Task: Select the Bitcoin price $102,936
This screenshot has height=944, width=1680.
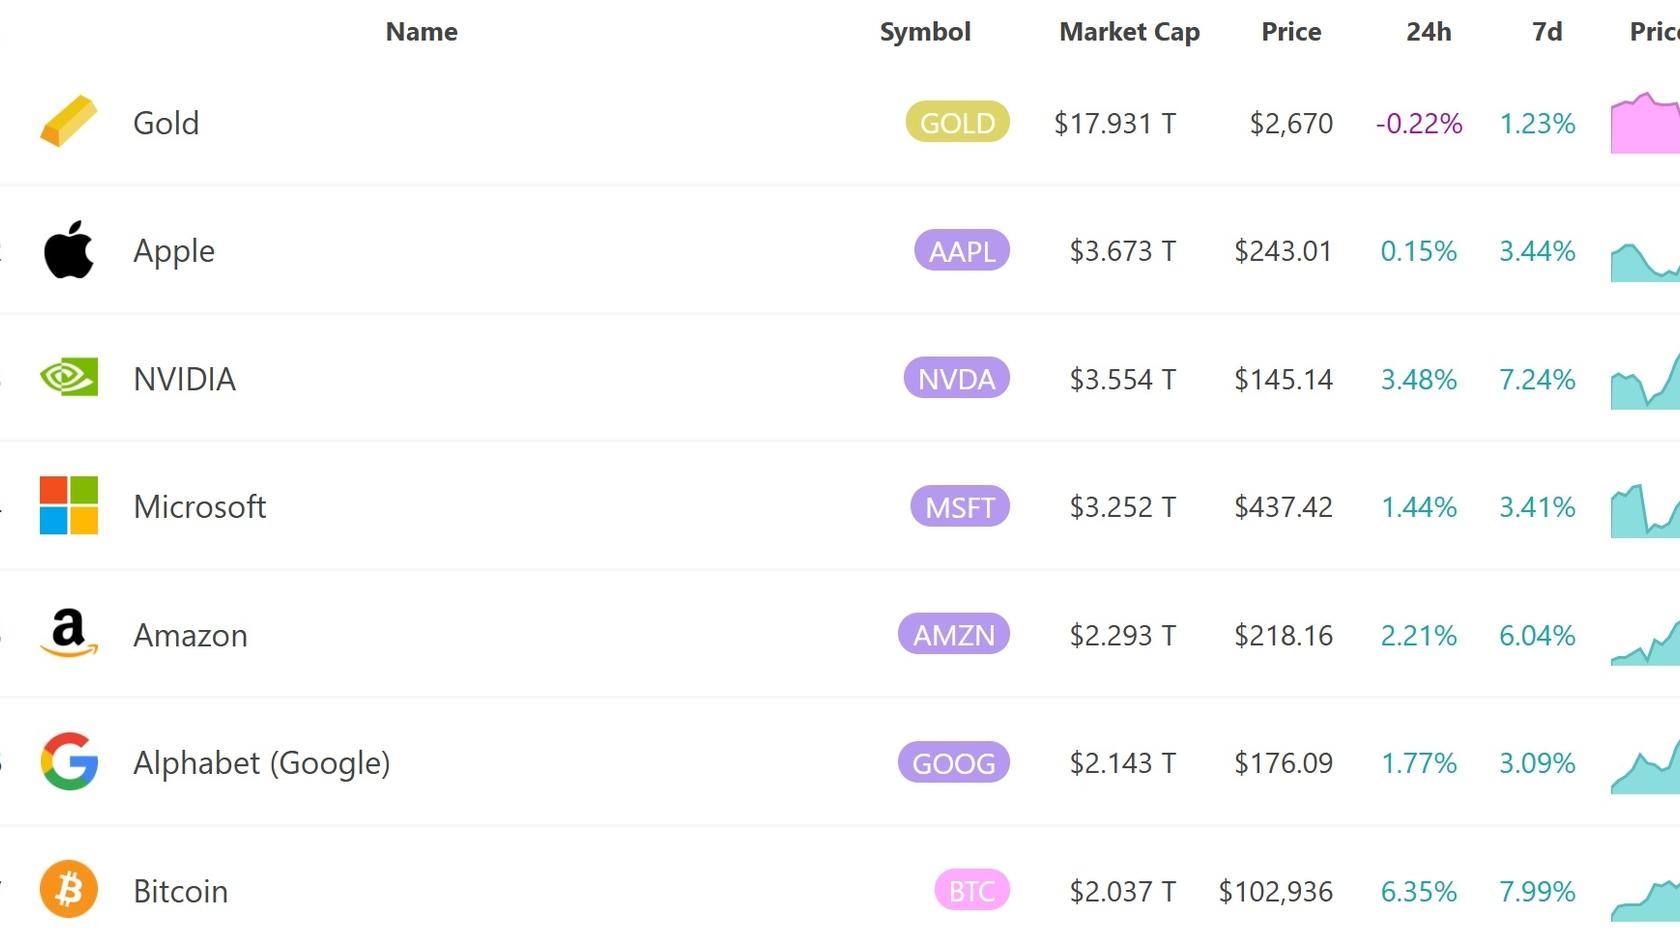Action: (x=1275, y=891)
